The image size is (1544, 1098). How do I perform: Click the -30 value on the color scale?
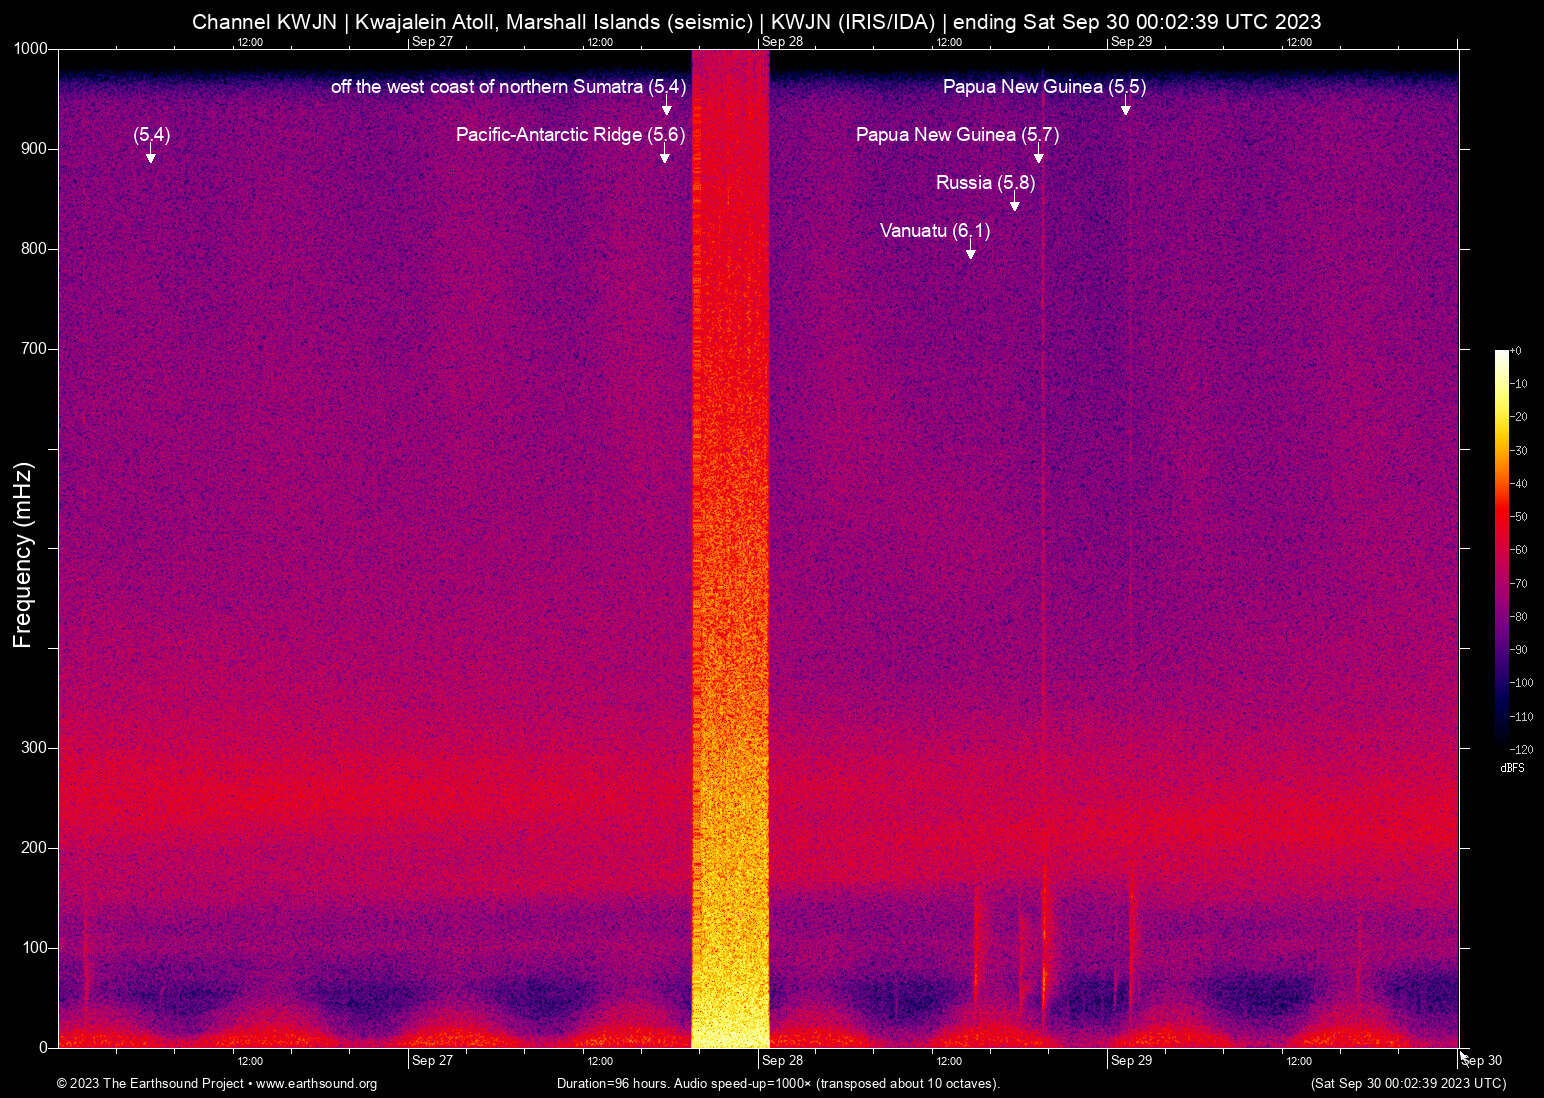[1518, 451]
